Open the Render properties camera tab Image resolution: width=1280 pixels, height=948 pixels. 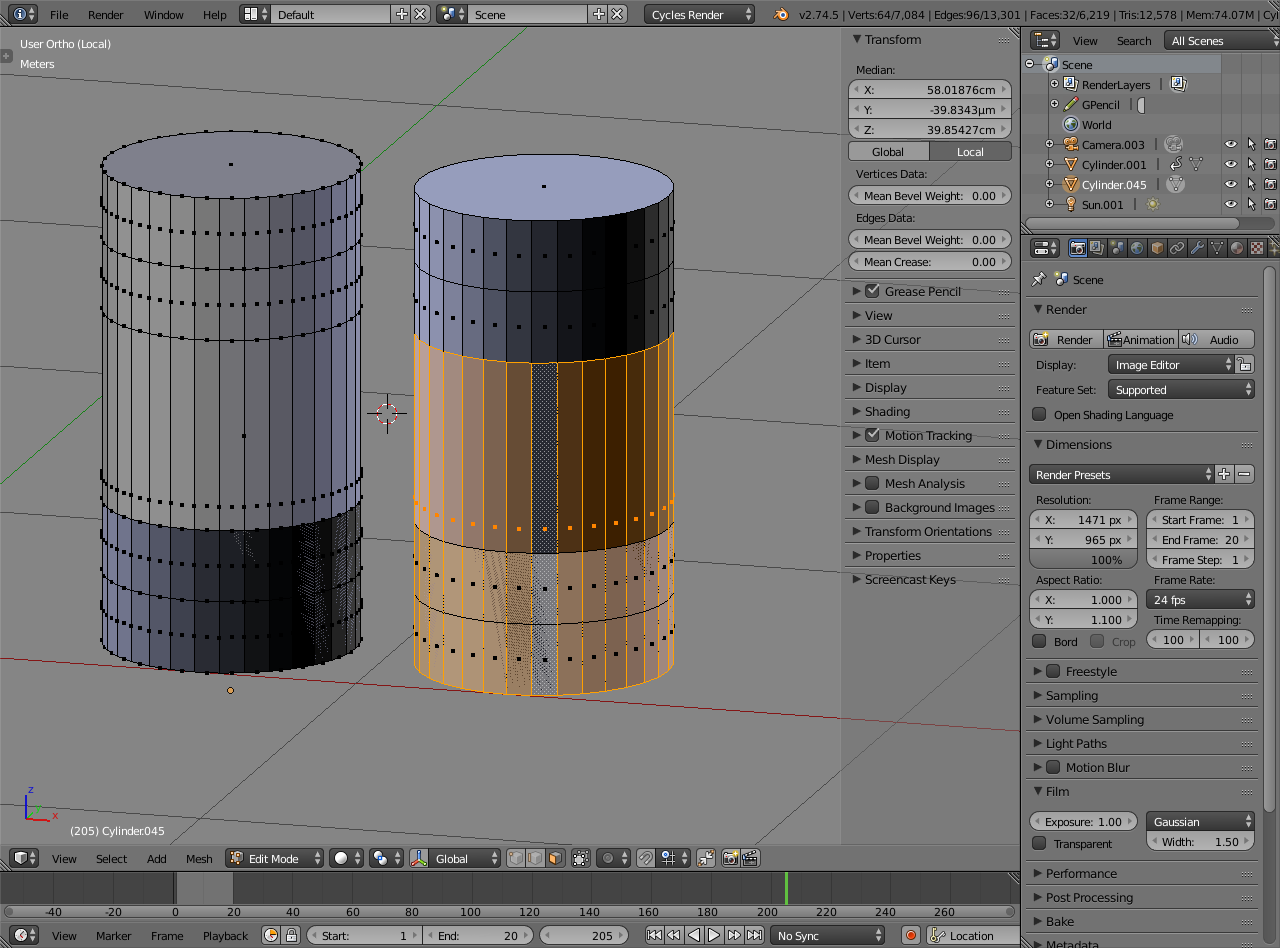[x=1077, y=248]
